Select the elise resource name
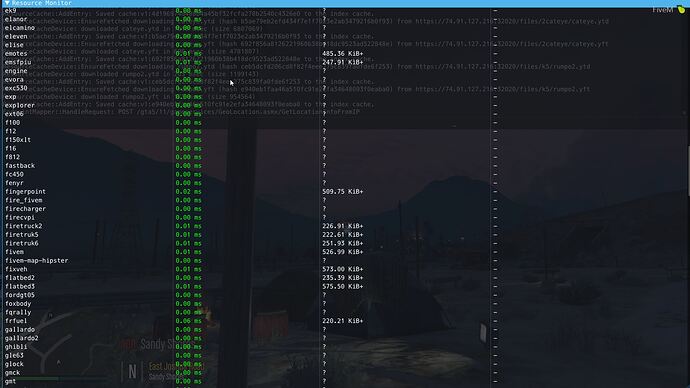Viewport: 690px width, 388px height. (x=14, y=45)
